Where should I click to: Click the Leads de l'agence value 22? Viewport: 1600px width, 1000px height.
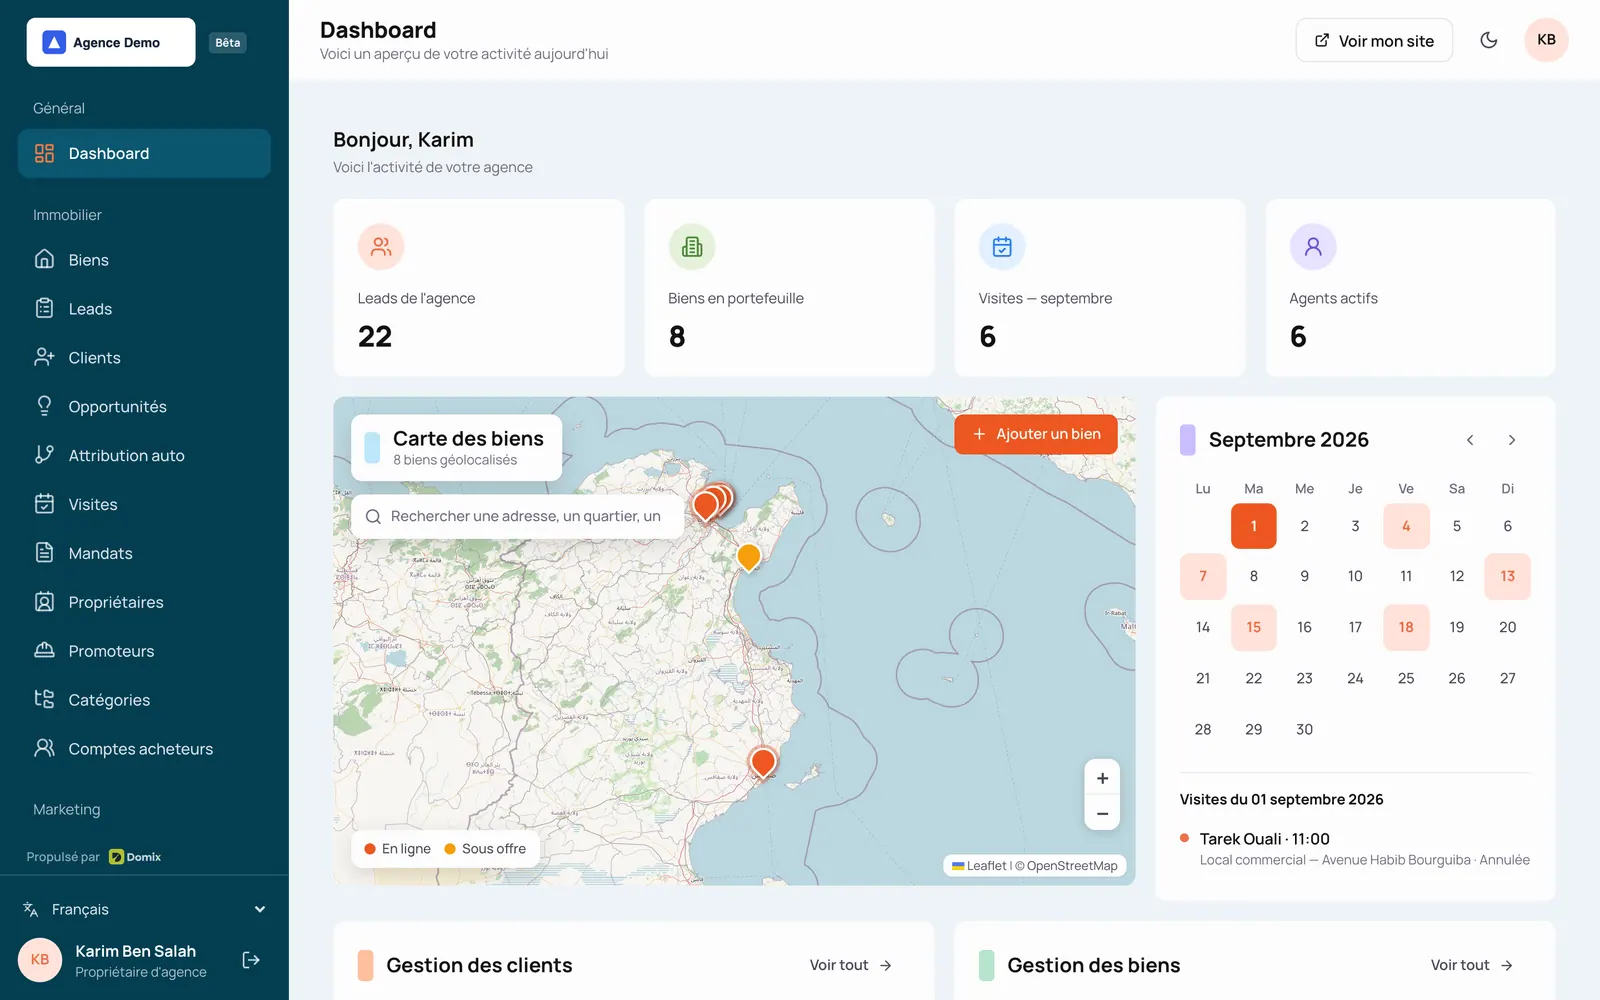tap(375, 337)
